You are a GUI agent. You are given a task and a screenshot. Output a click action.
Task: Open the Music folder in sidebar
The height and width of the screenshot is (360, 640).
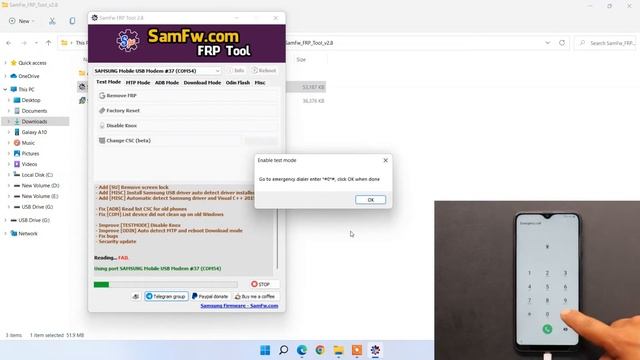[x=28, y=143]
